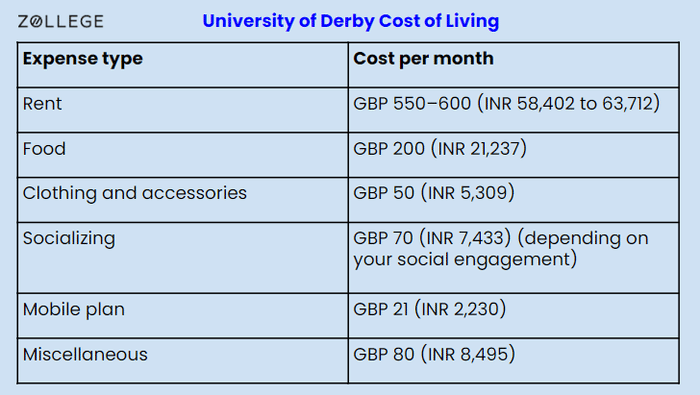Click the 'your social engagement' text line

tap(465, 259)
